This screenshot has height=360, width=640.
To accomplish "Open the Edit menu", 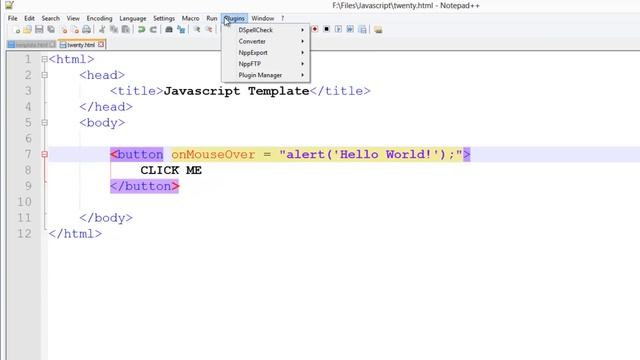I will [29, 18].
